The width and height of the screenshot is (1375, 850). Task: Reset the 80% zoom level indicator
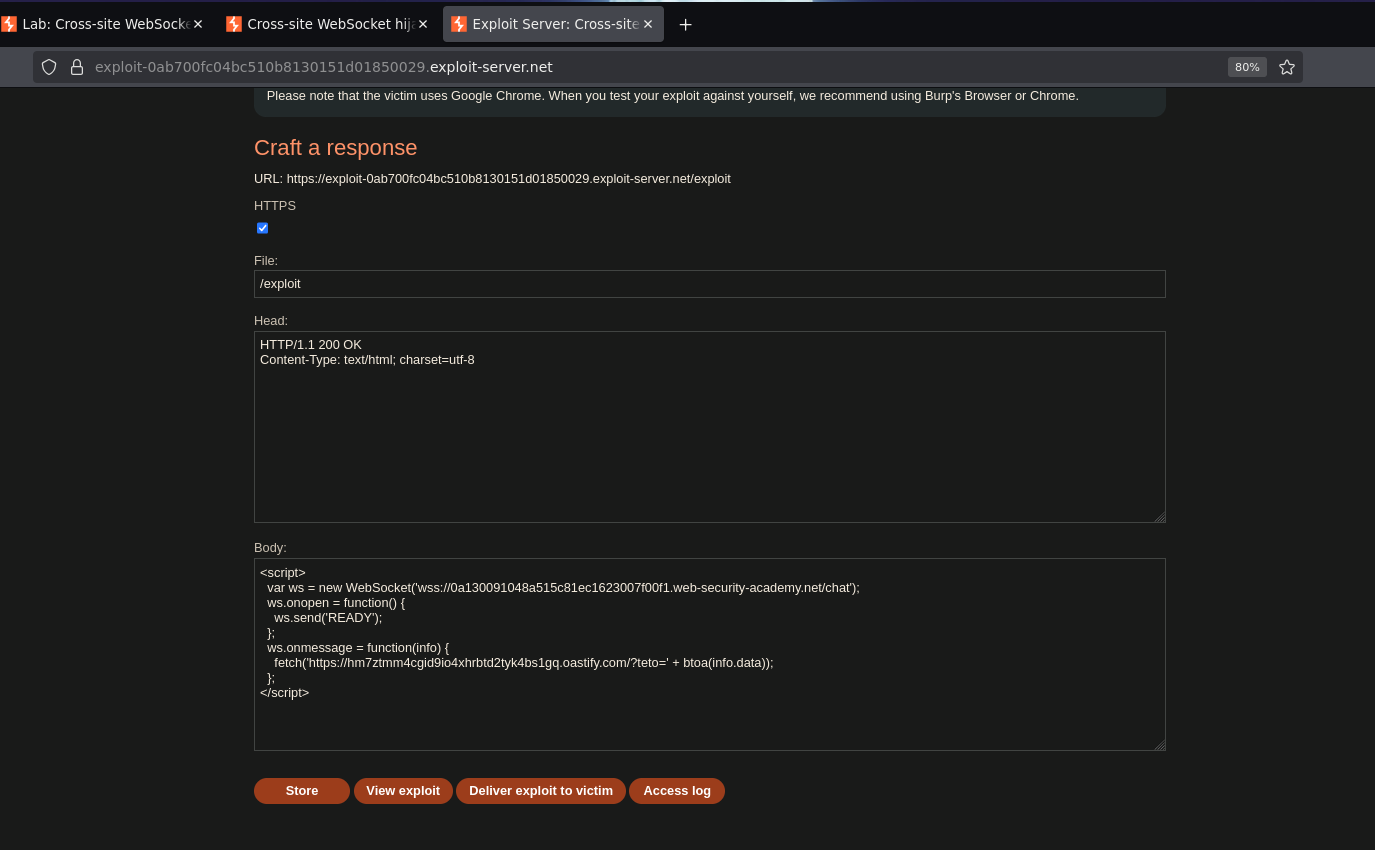1247,67
